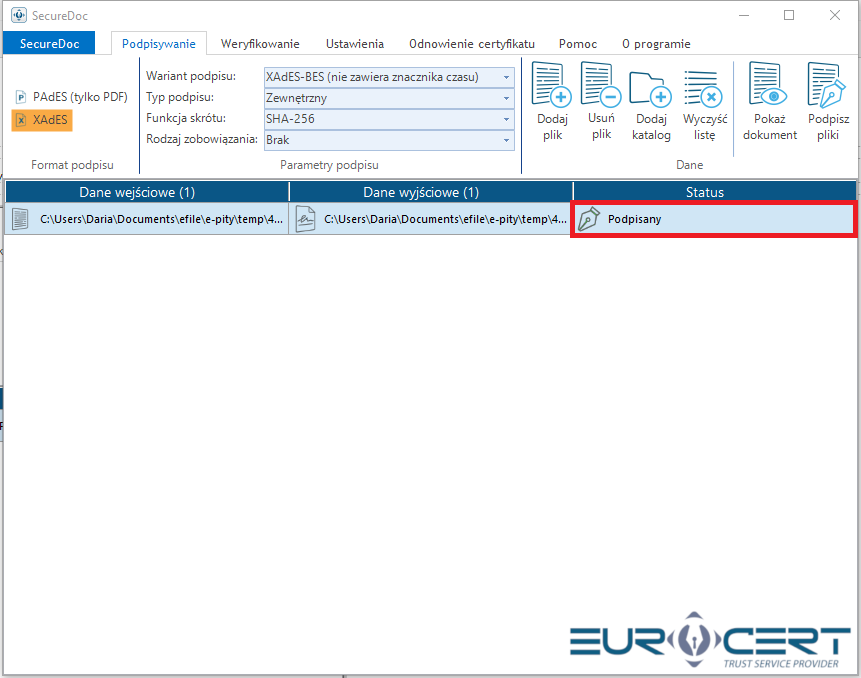Click the Dane wejściowe column header
Image resolution: width=861 pixels, height=678 pixels.
coord(146,192)
